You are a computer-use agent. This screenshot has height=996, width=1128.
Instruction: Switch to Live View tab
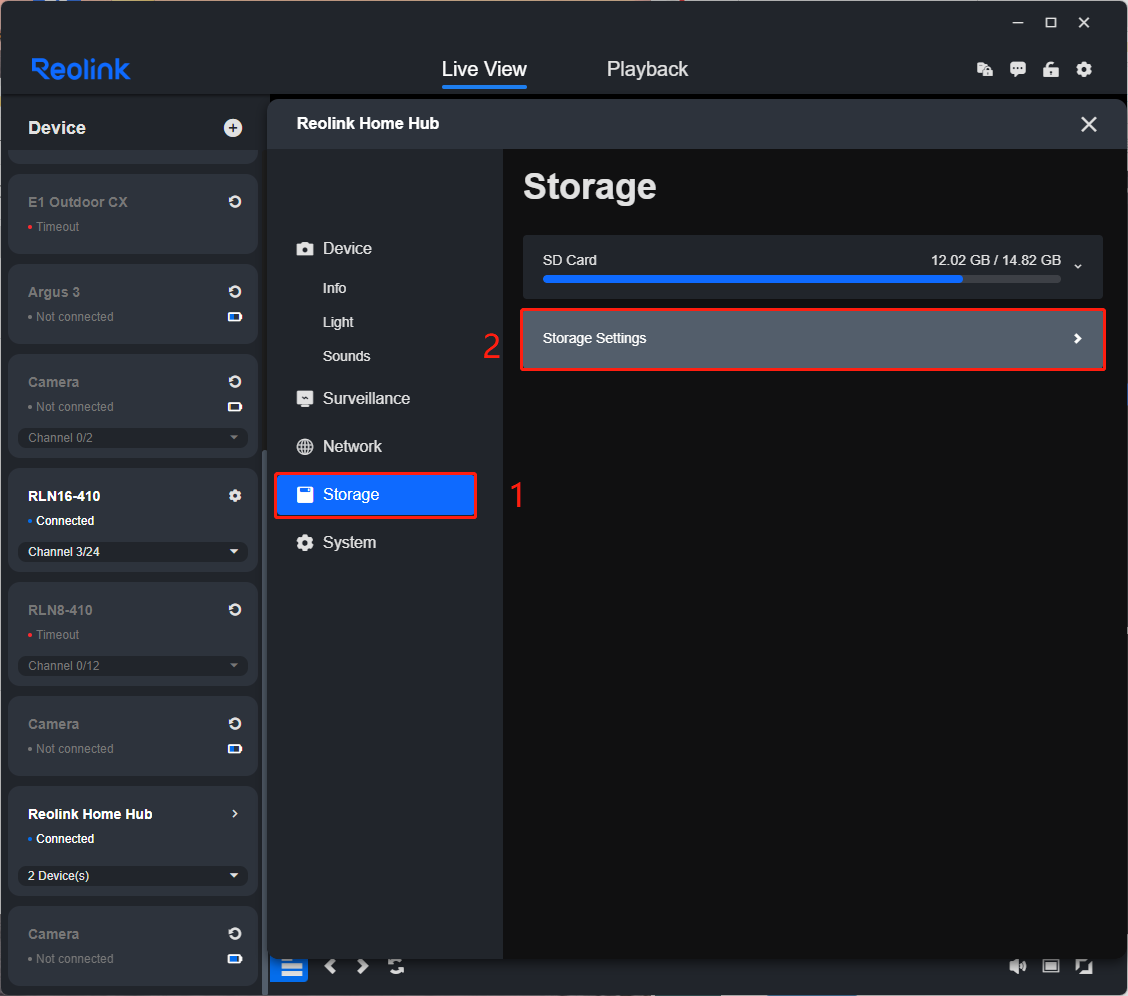click(x=484, y=69)
